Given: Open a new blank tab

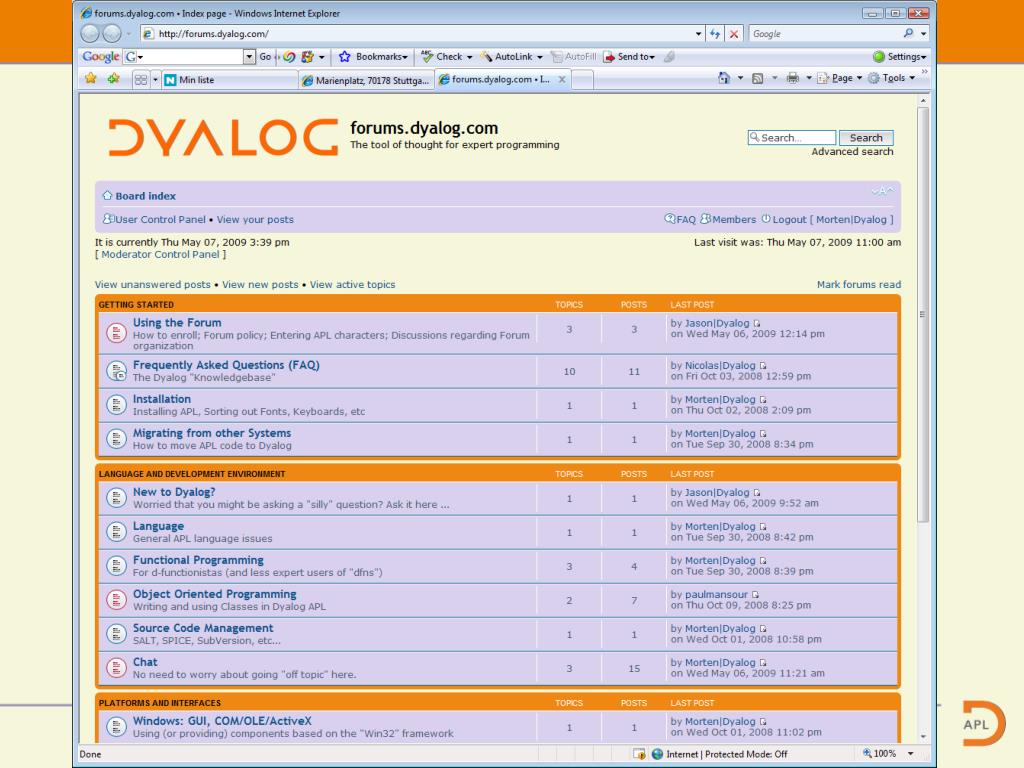Looking at the screenshot, I should click(x=583, y=80).
